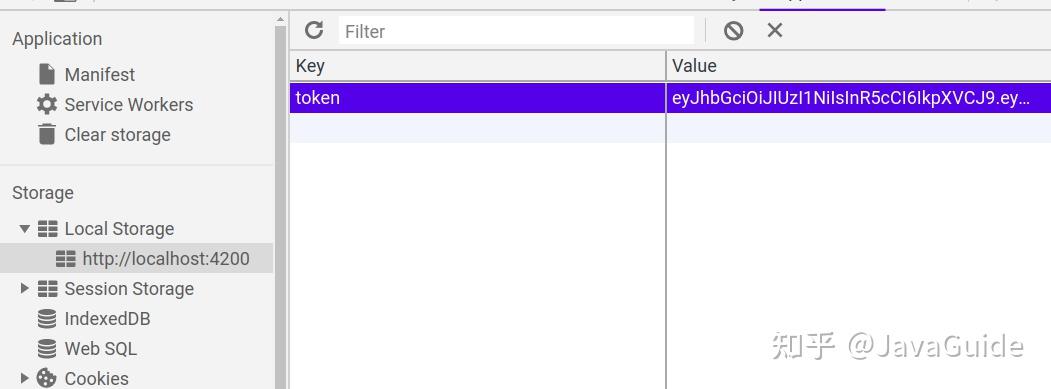Open the Session Storage item

click(129, 288)
